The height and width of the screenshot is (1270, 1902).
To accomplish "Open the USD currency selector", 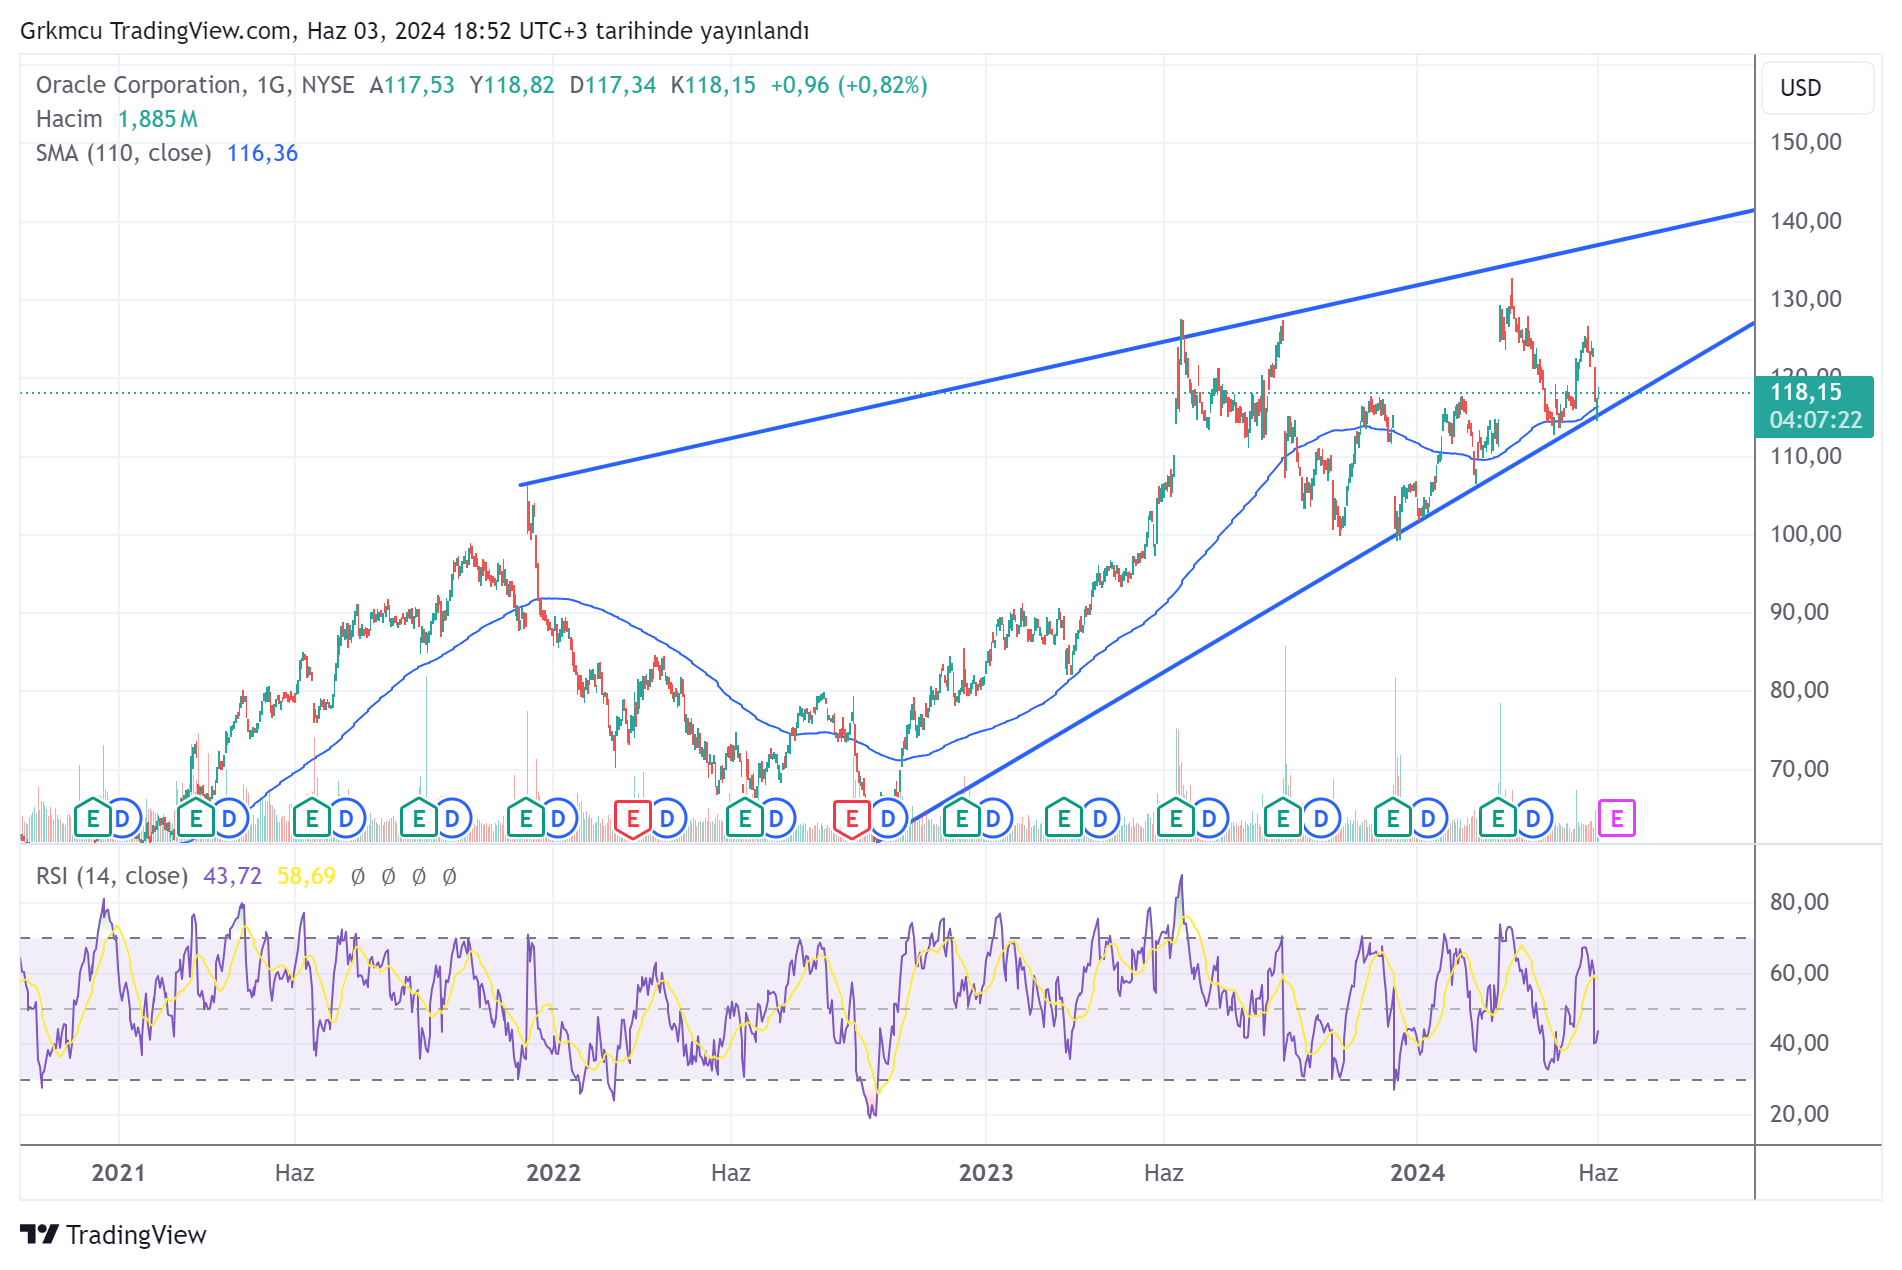I will [1816, 88].
